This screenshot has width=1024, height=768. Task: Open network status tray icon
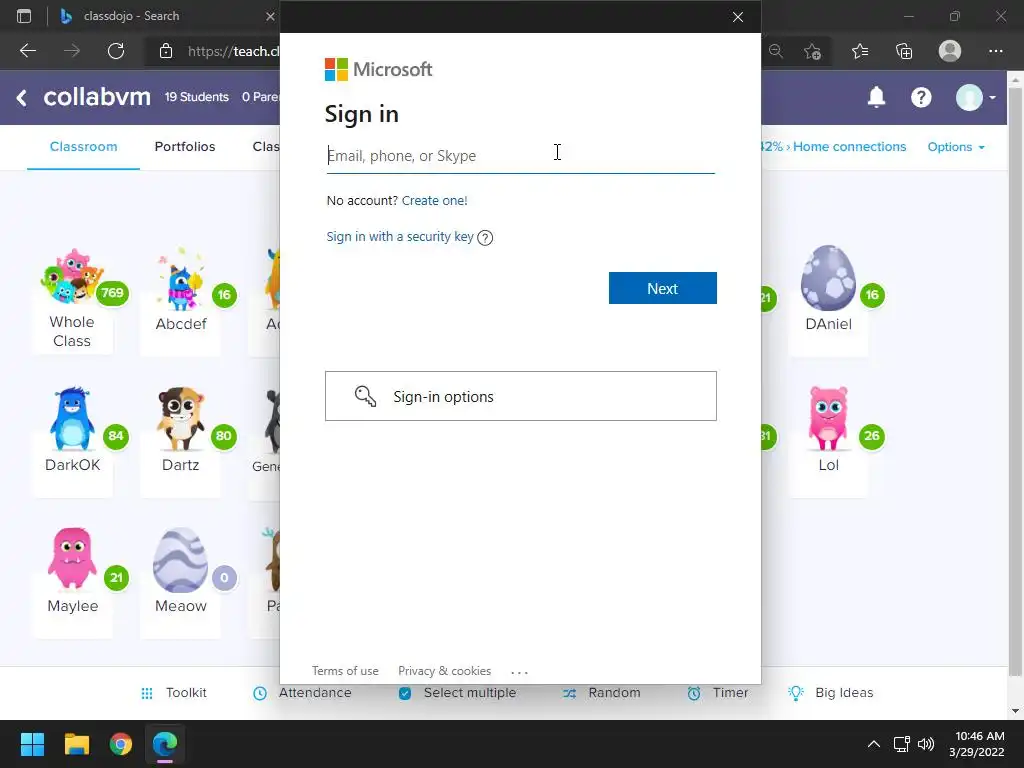pyautogui.click(x=902, y=744)
